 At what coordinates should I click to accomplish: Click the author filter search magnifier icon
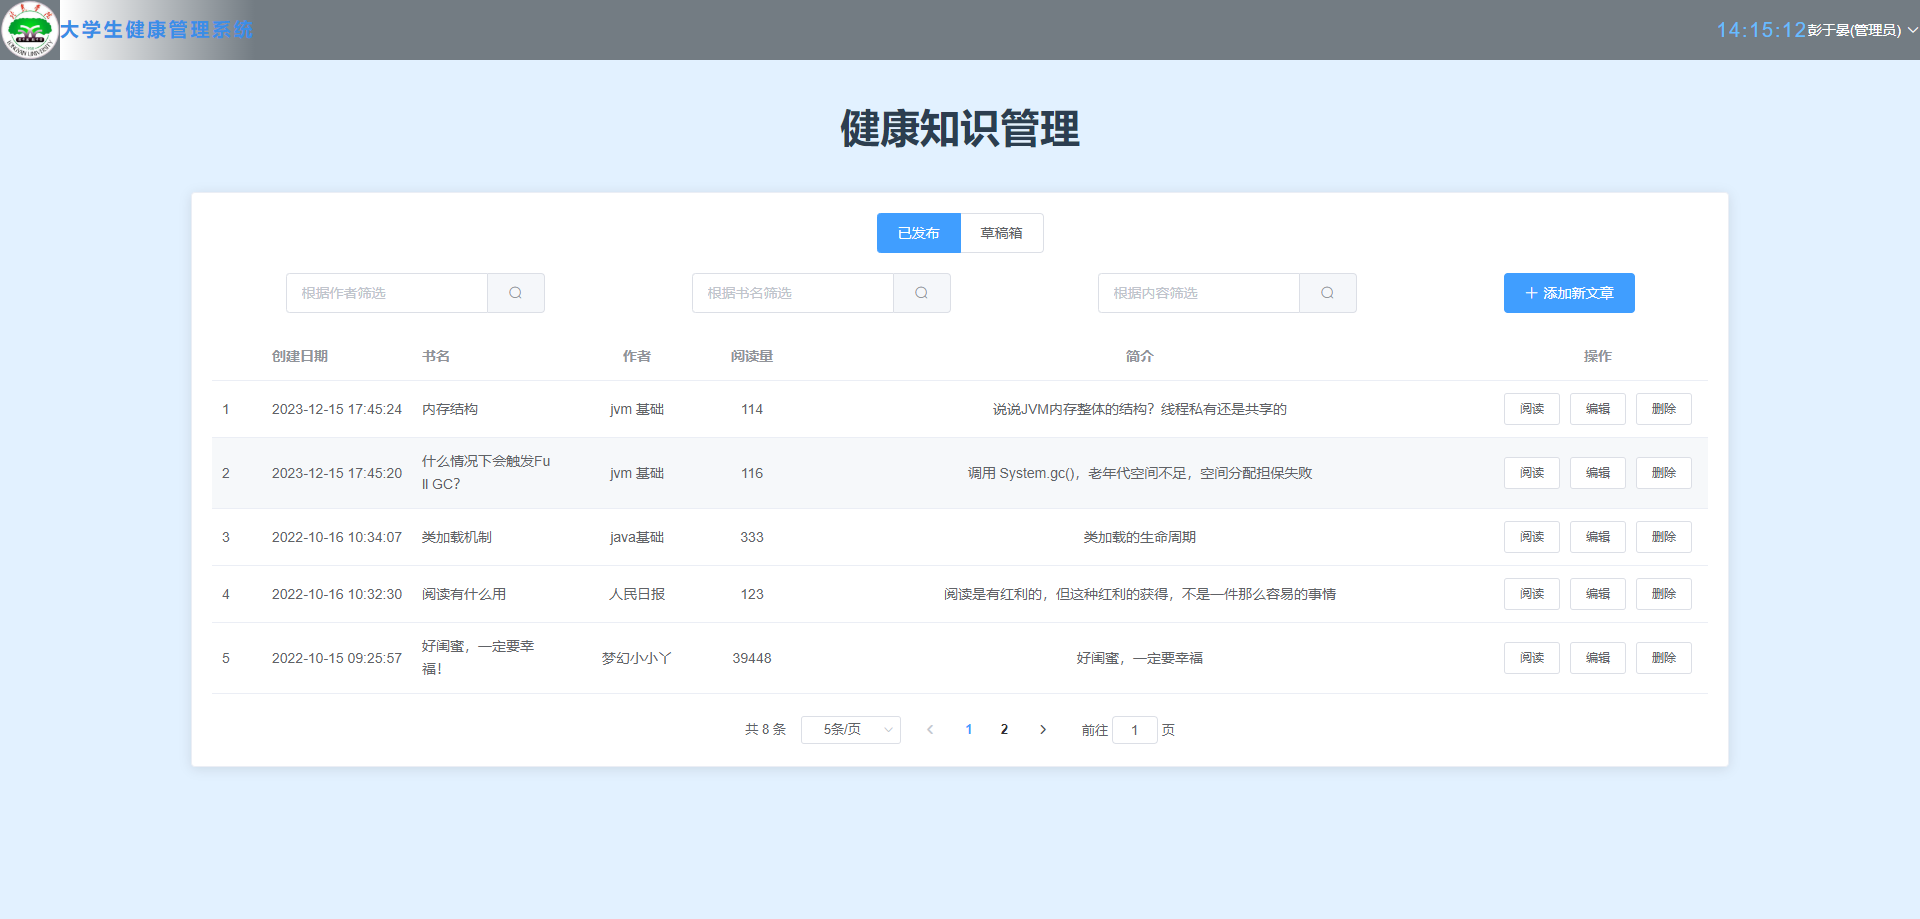[x=516, y=292]
